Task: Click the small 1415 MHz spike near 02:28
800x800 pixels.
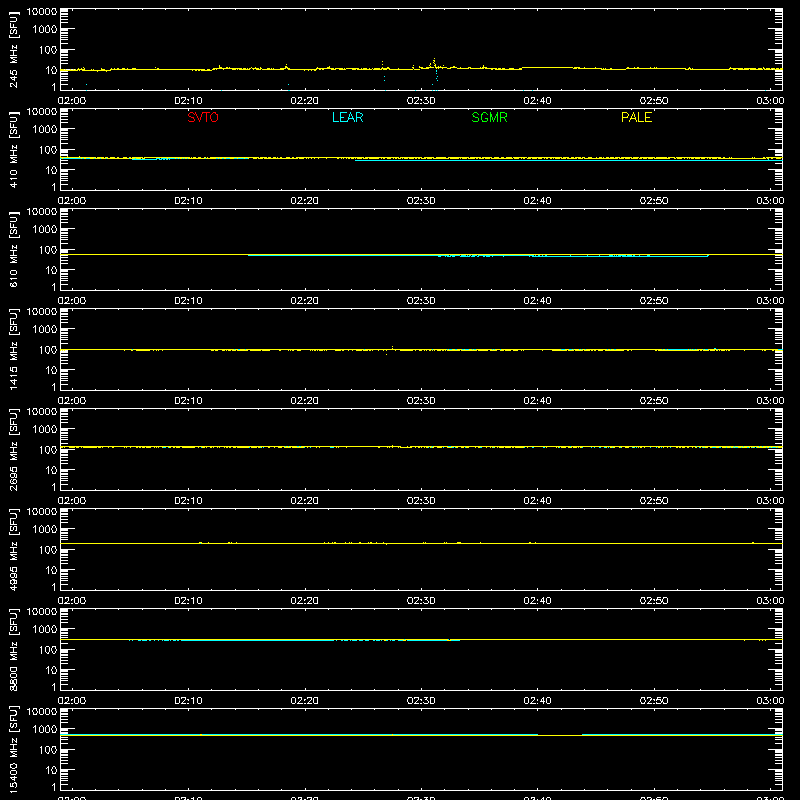Action: coord(392,348)
